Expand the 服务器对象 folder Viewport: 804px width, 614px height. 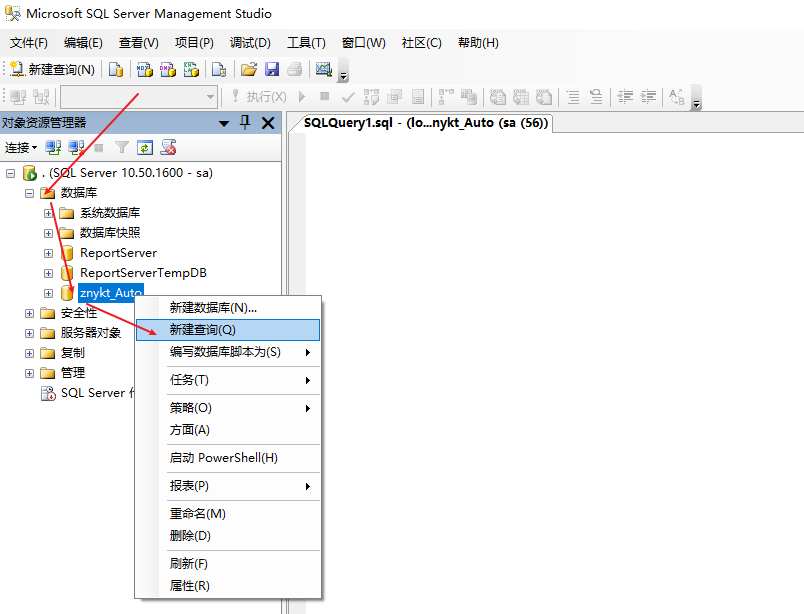pos(29,333)
